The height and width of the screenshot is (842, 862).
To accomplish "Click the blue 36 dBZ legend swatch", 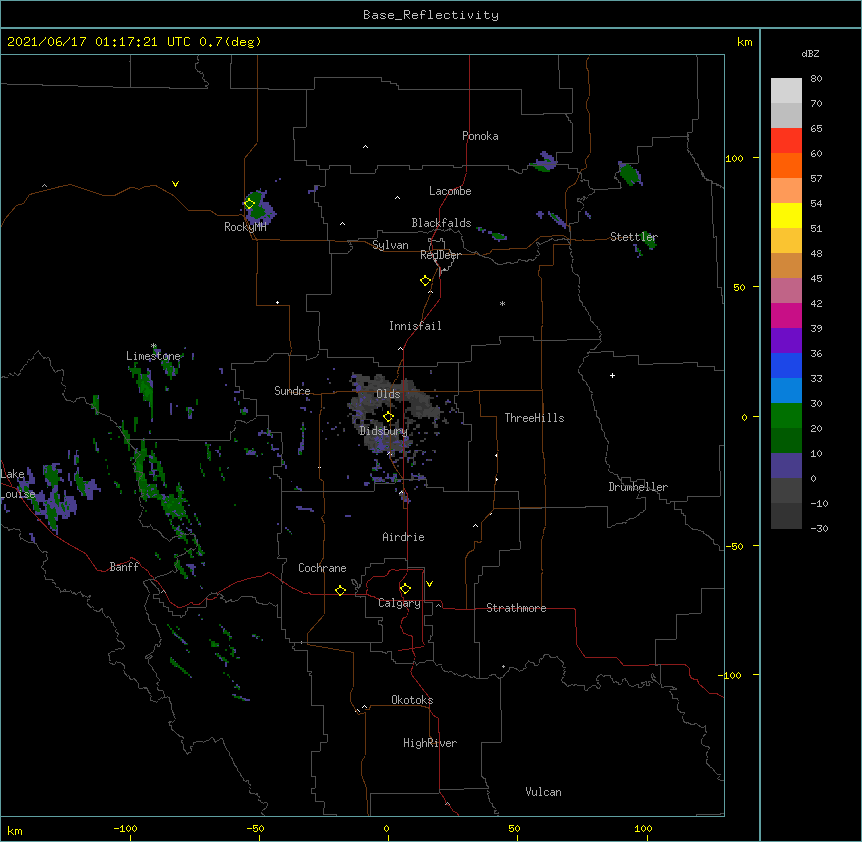I will [786, 365].
